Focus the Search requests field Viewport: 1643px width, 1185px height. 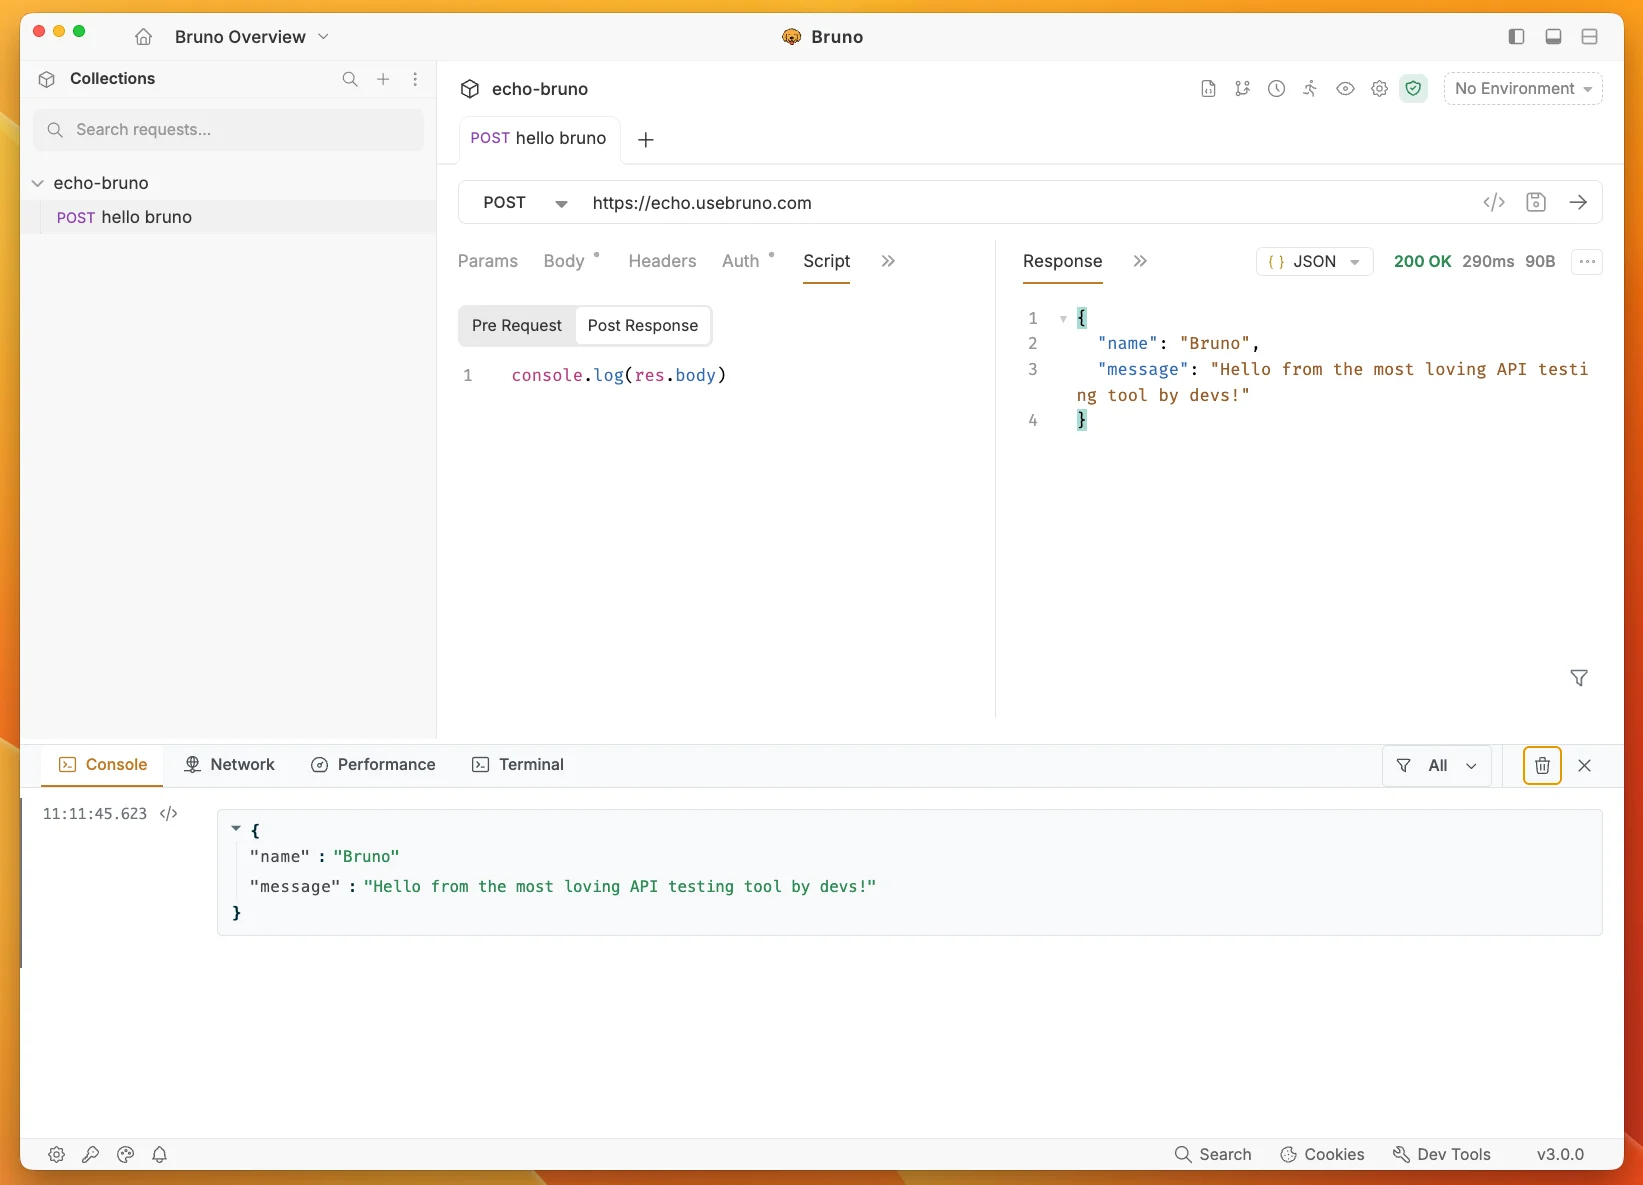tap(229, 130)
